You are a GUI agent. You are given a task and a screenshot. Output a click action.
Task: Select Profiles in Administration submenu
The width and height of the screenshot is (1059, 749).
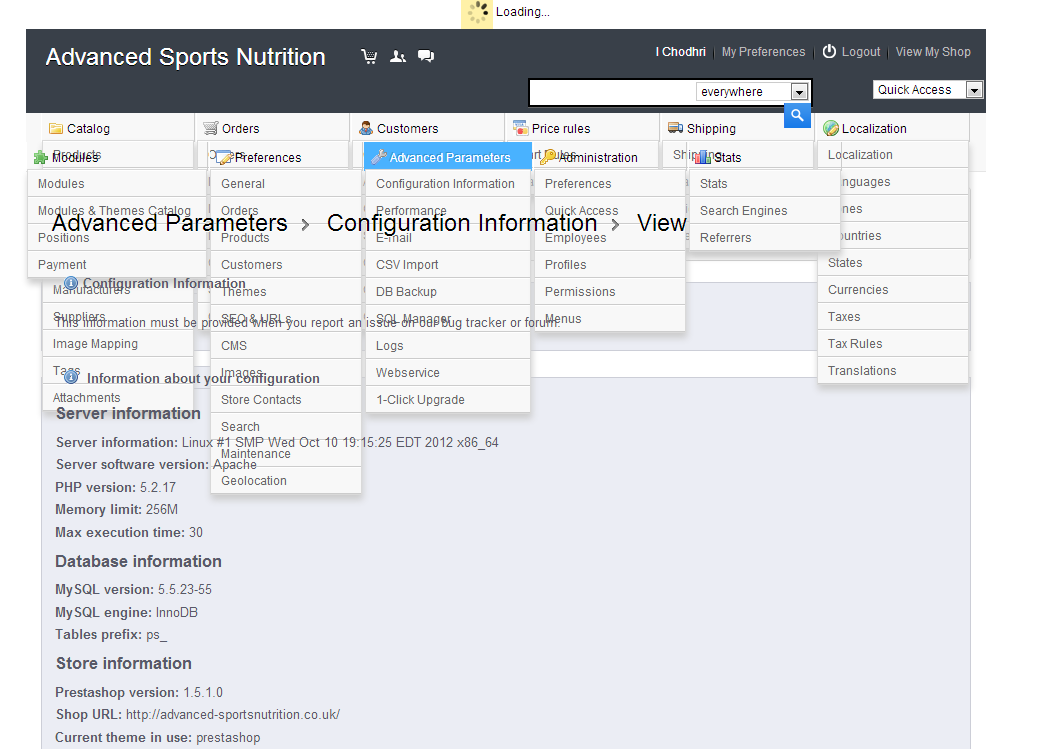(x=610, y=265)
